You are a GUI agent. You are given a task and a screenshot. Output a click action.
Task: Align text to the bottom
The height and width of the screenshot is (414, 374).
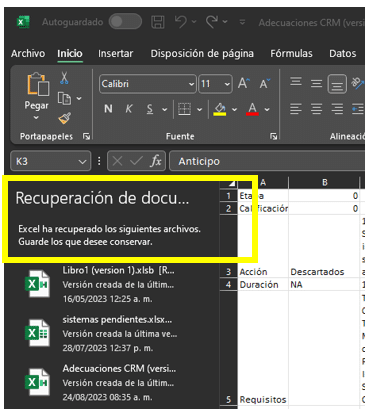point(337,84)
